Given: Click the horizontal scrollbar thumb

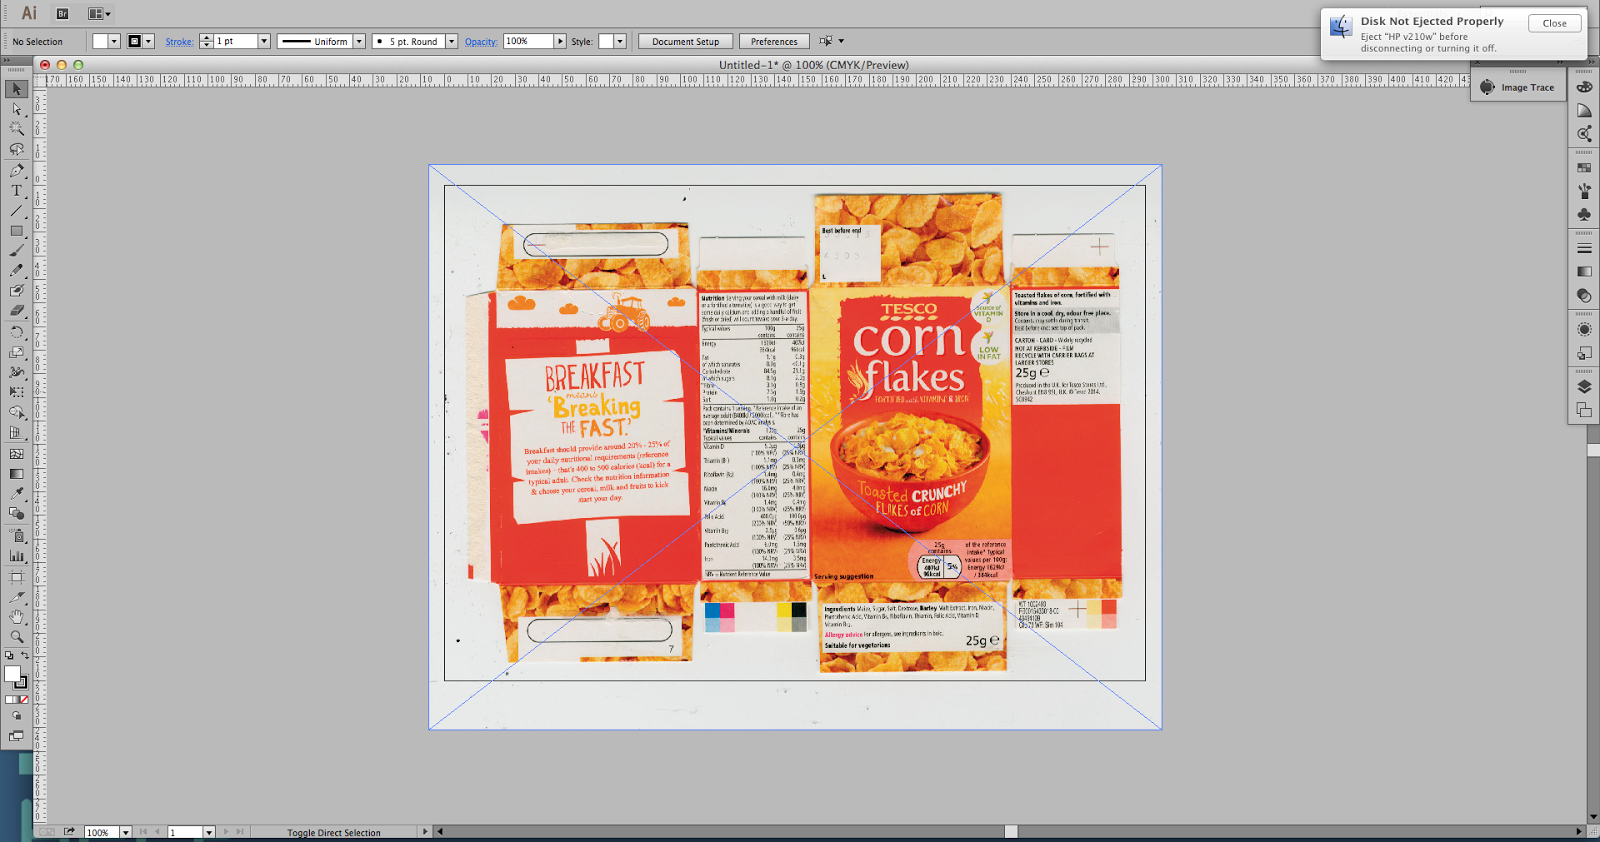Looking at the screenshot, I should coord(1011,832).
